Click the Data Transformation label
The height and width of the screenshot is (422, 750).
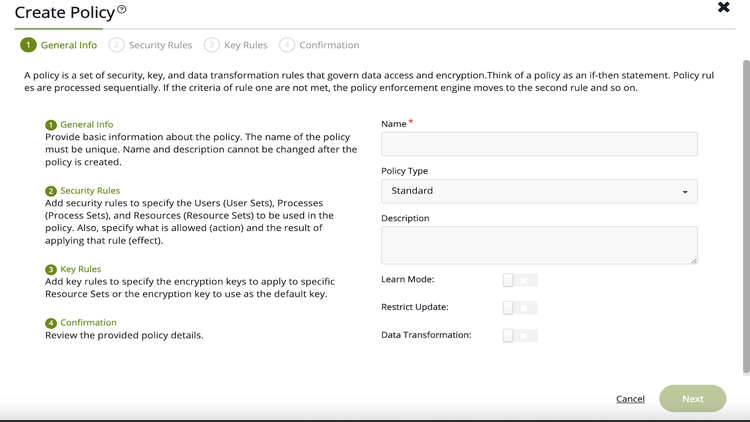click(426, 334)
